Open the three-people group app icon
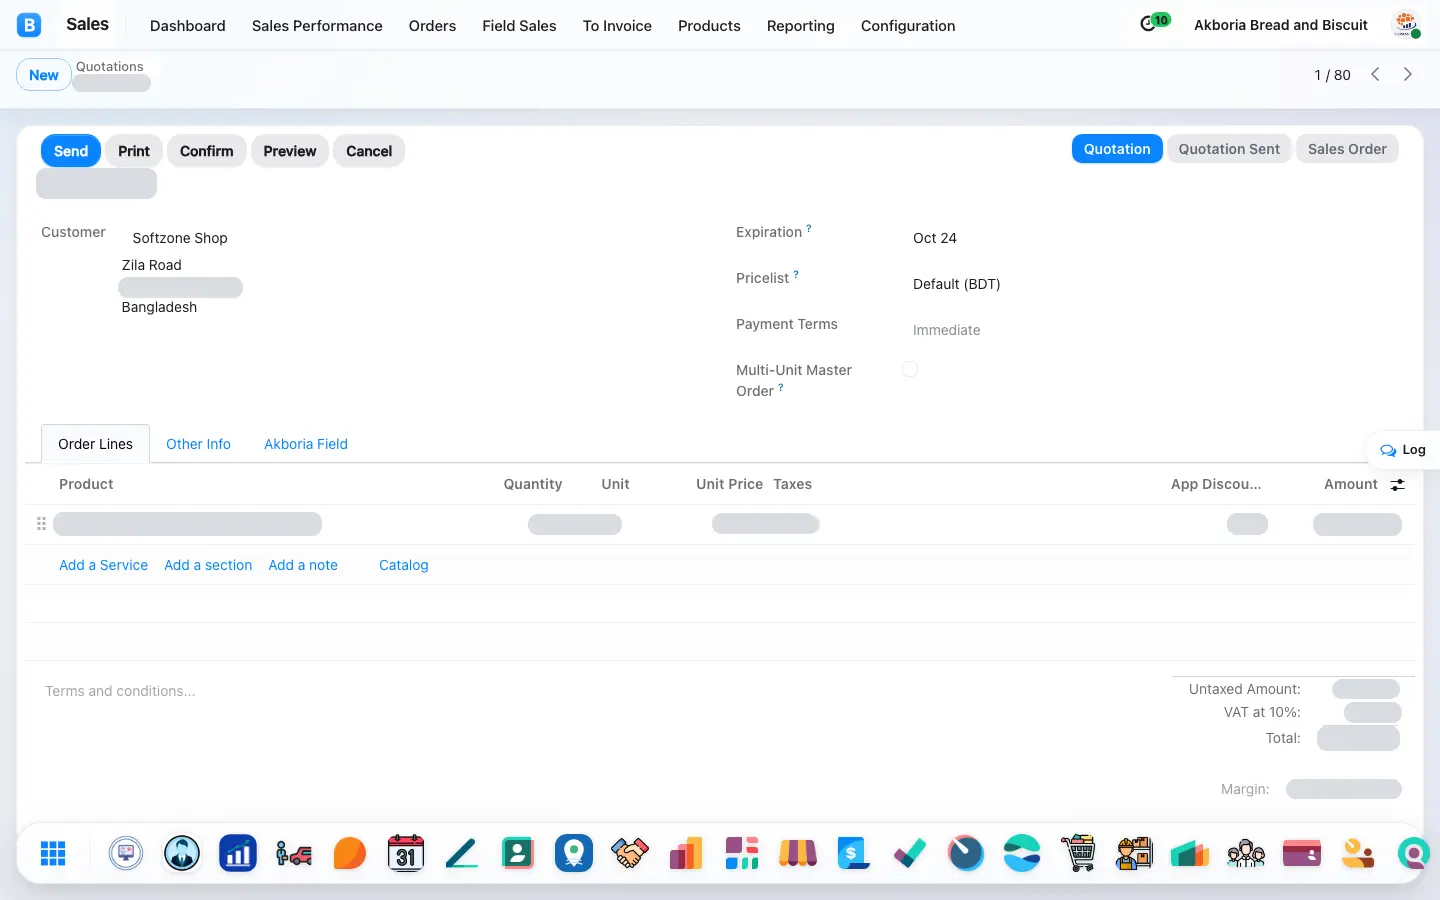This screenshot has width=1440, height=900. [x=1246, y=853]
